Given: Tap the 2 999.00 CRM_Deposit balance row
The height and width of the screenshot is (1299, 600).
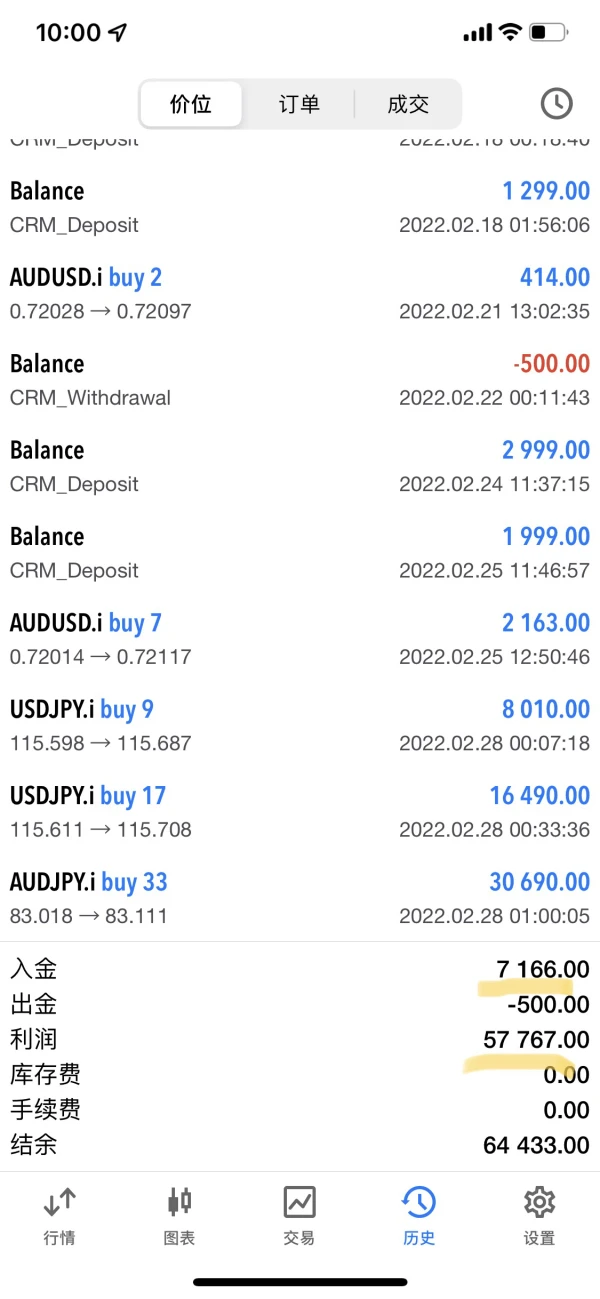Looking at the screenshot, I should (x=300, y=465).
